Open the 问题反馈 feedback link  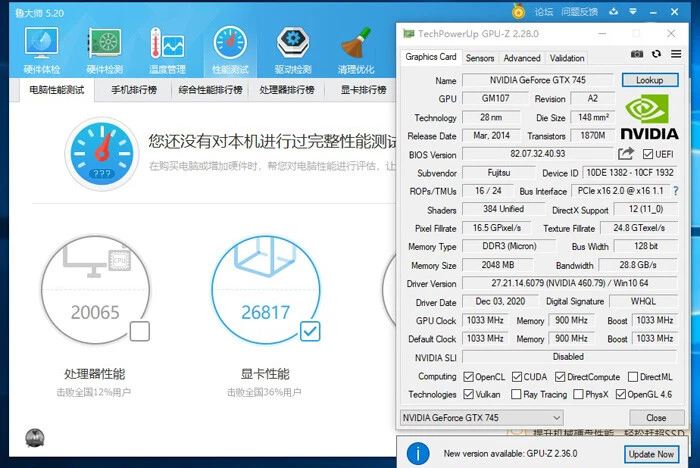click(579, 12)
